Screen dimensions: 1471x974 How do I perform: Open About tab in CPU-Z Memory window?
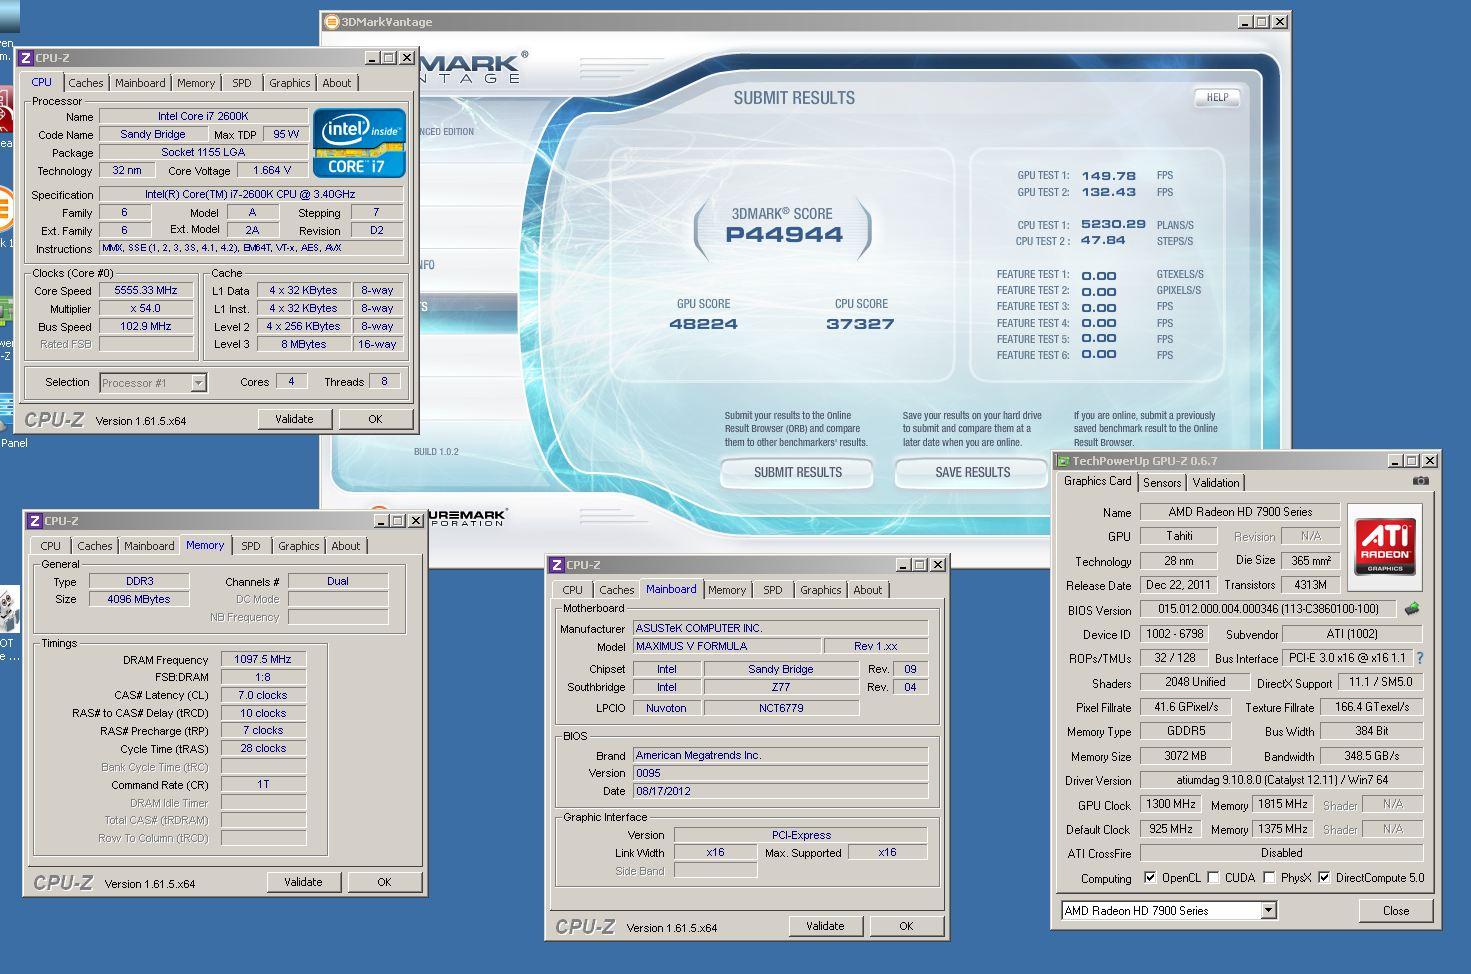(346, 546)
